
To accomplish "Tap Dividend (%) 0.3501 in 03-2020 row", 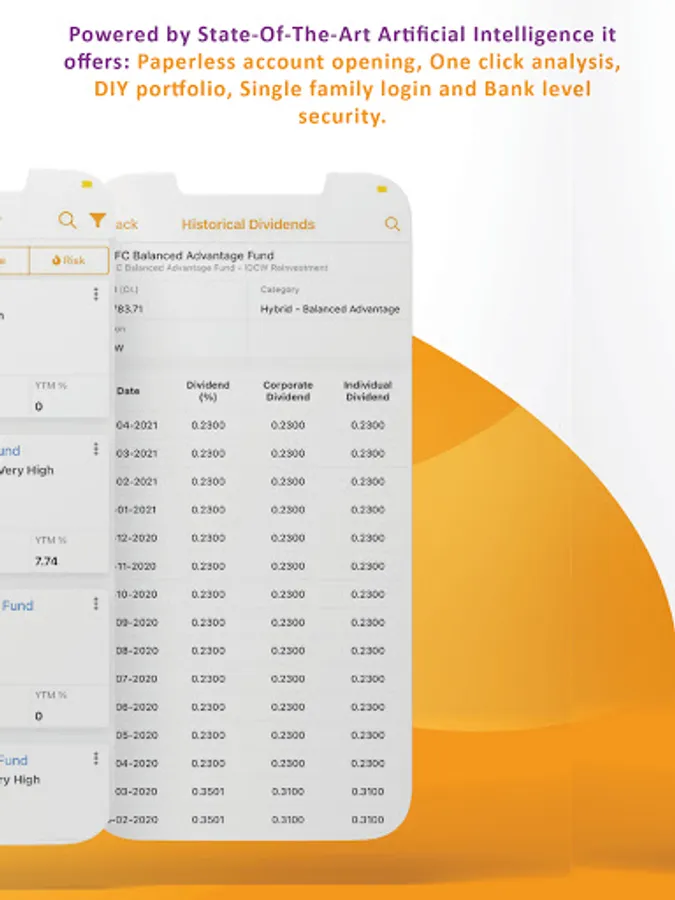I will (208, 792).
